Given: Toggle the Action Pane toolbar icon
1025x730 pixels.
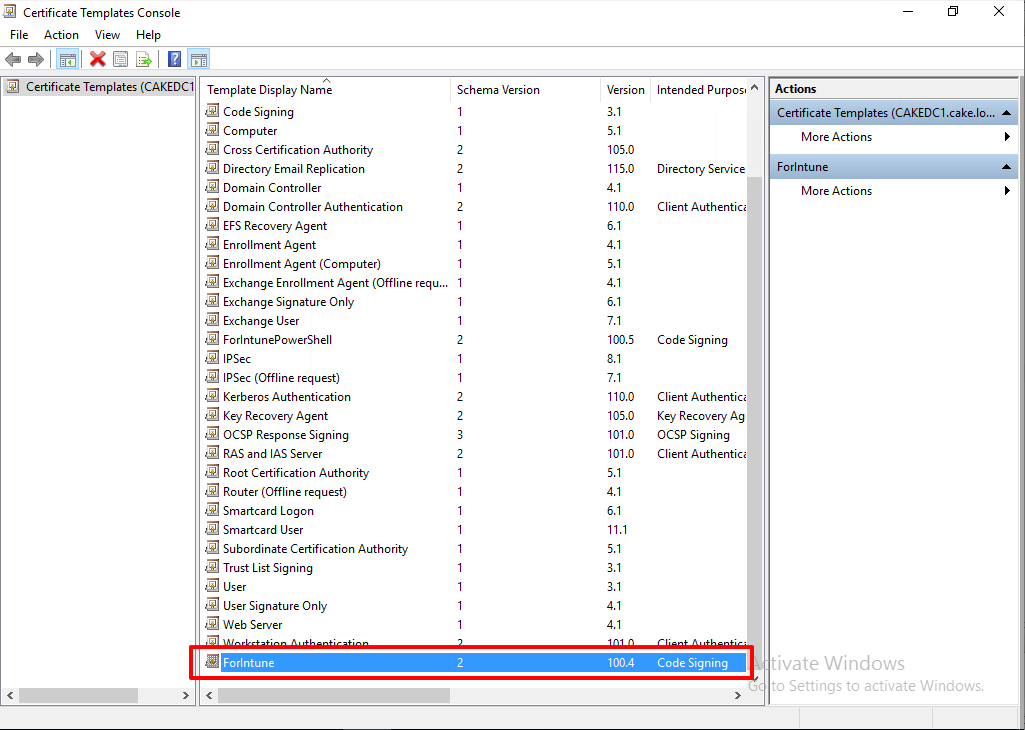Looking at the screenshot, I should tap(199, 59).
